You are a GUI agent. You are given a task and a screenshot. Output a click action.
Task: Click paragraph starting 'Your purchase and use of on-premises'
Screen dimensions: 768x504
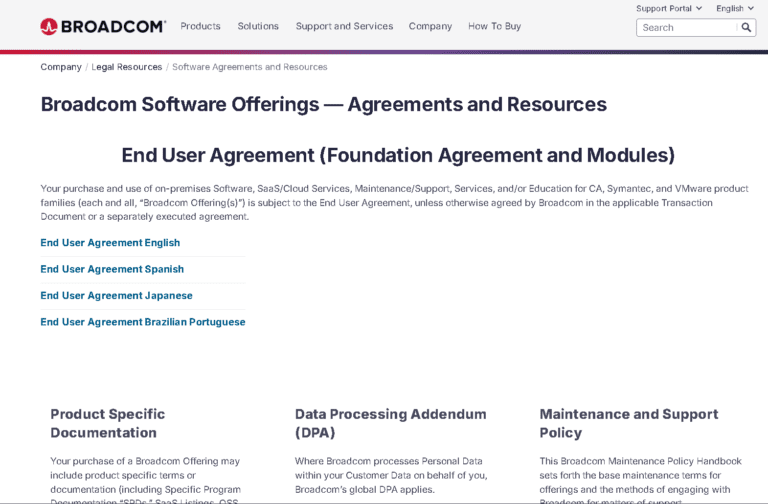point(394,203)
